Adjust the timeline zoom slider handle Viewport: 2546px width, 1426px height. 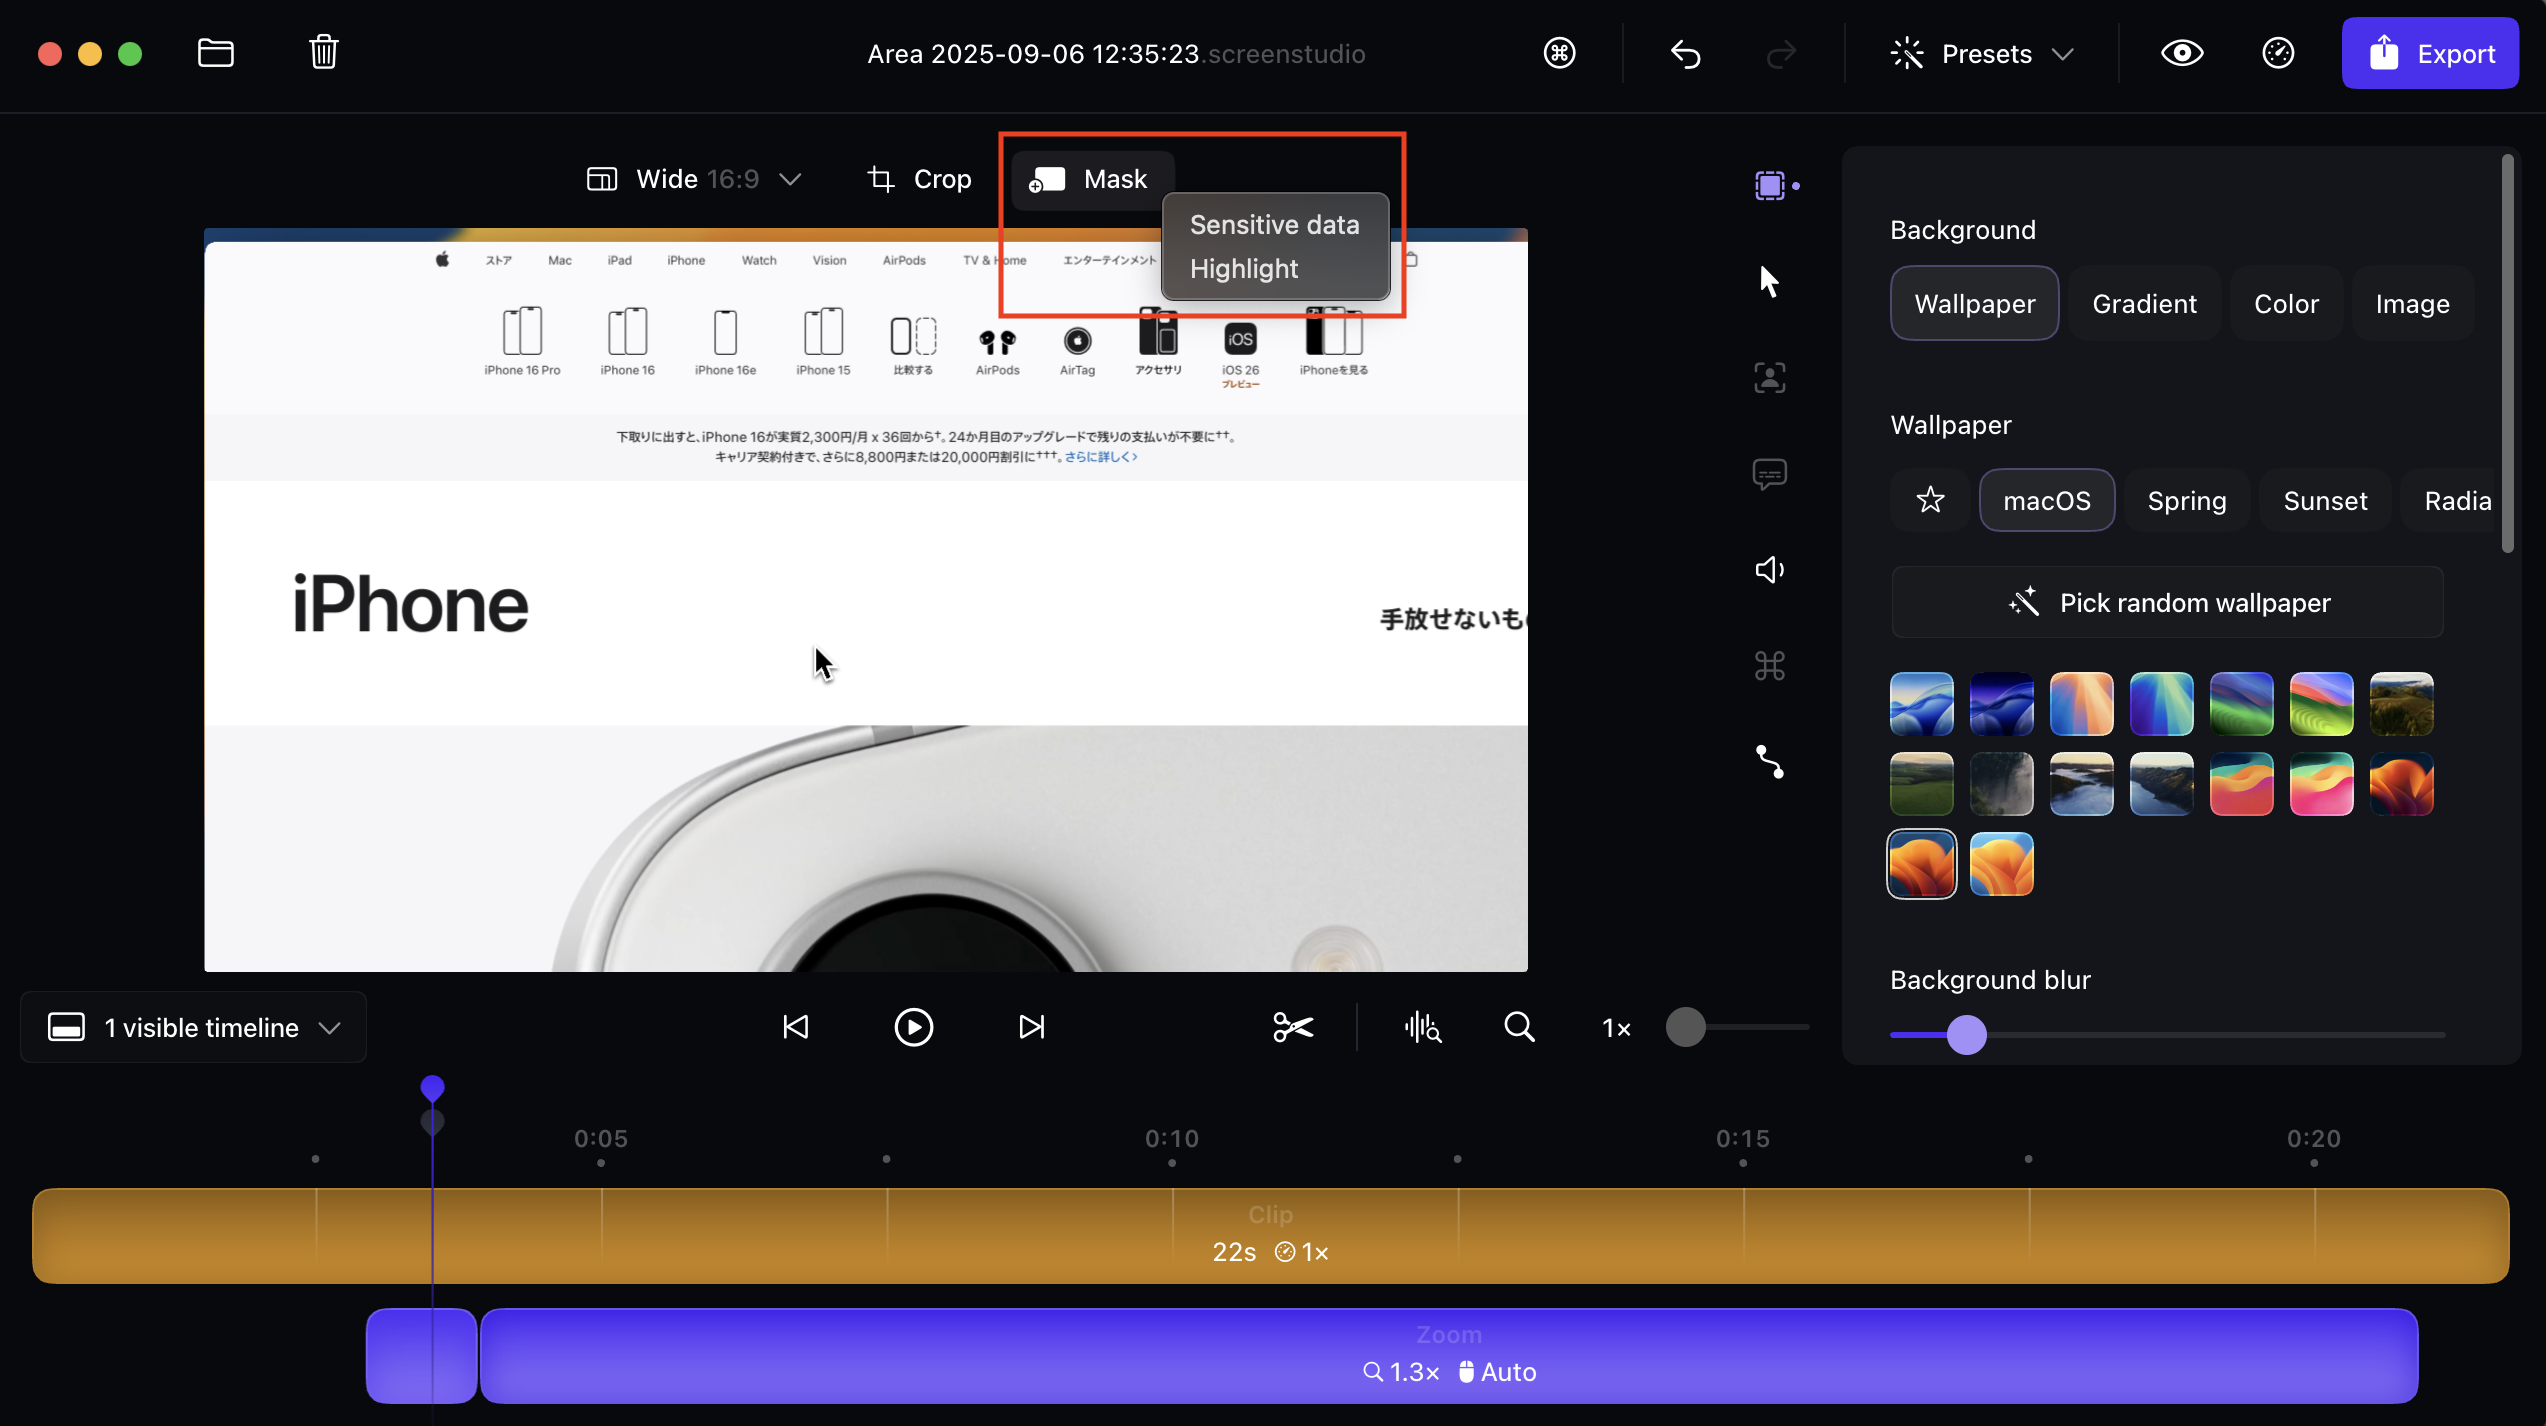[x=1685, y=1027]
